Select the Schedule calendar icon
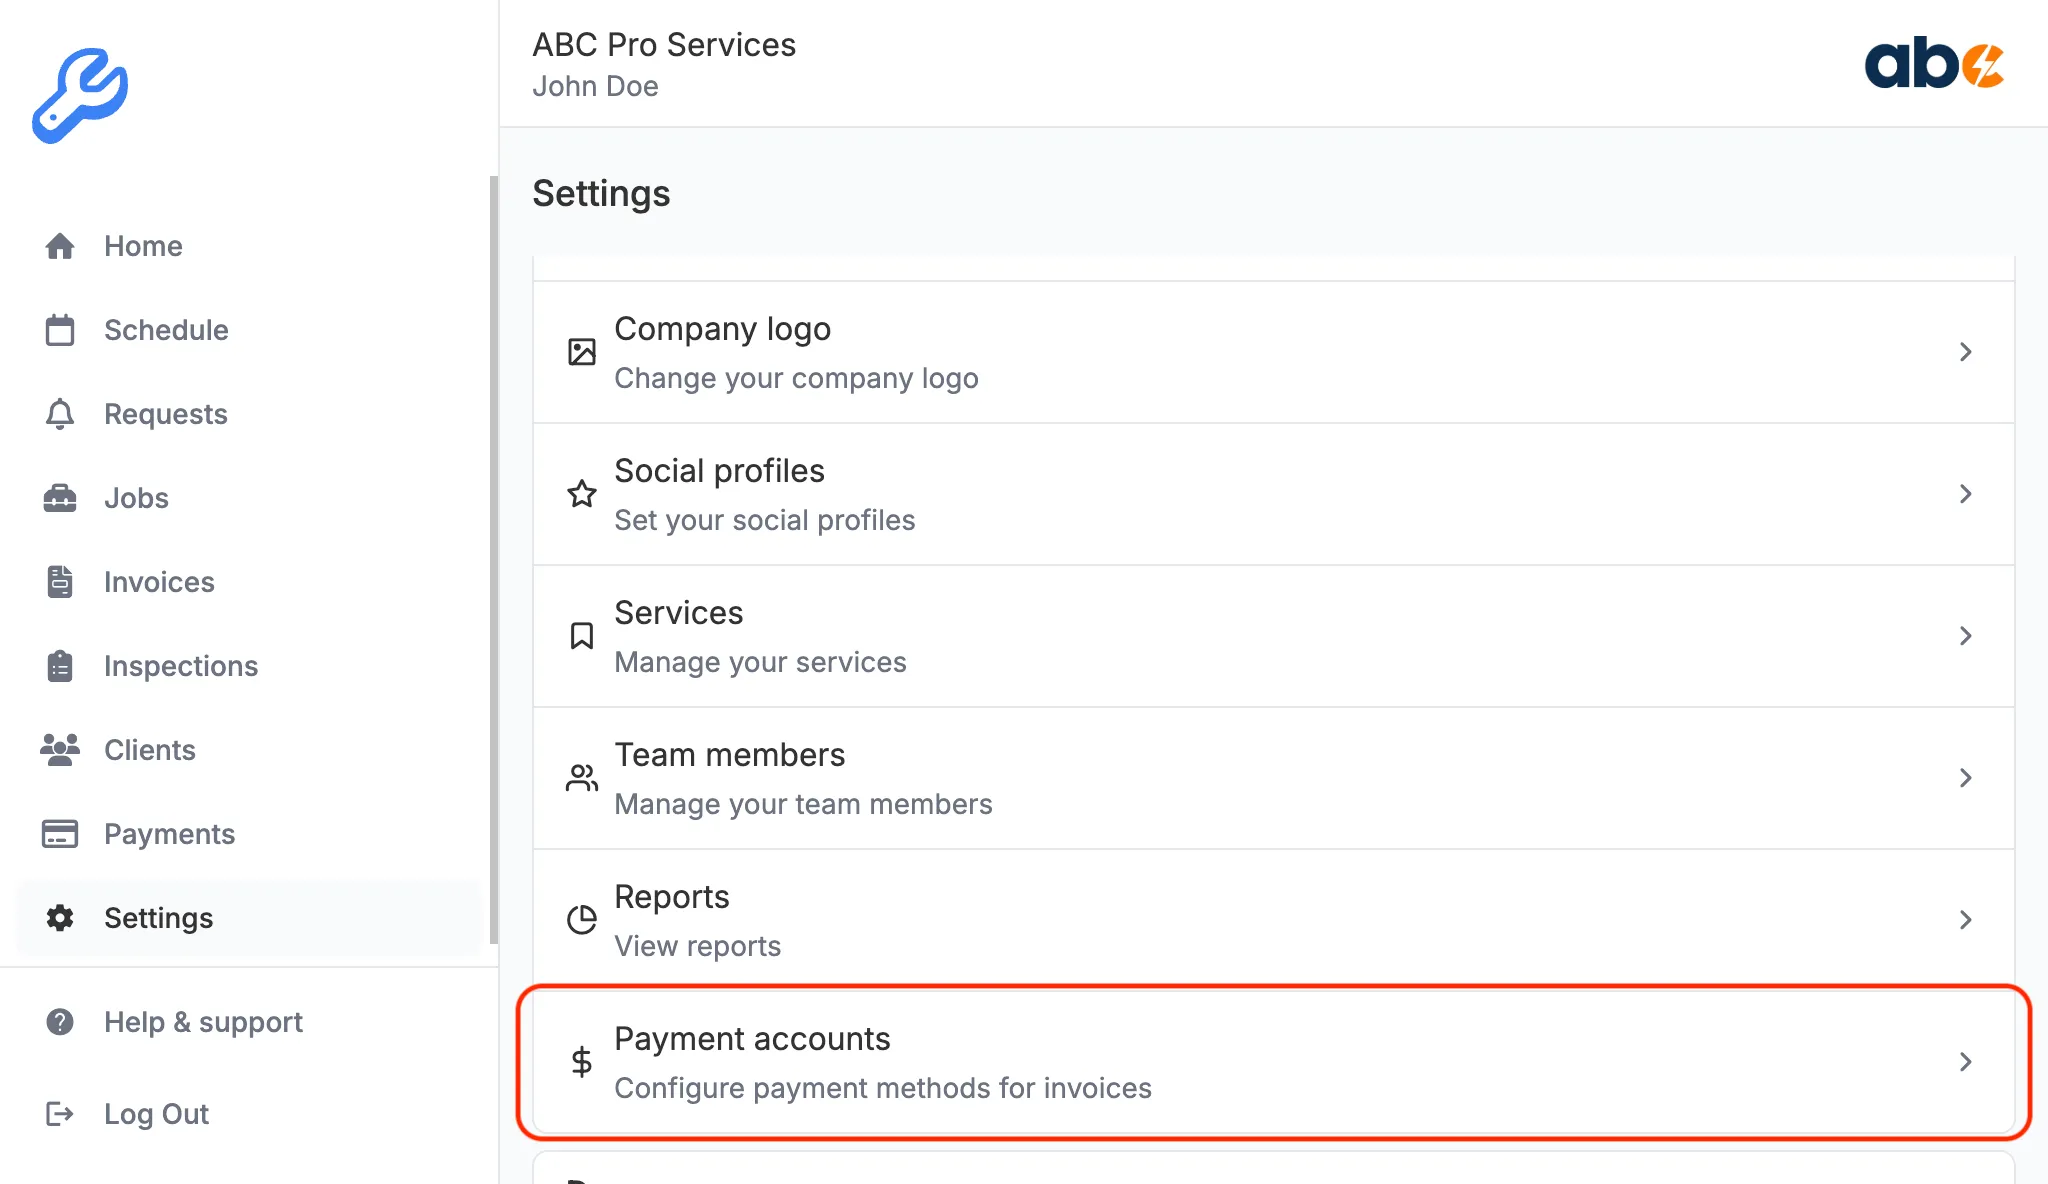 point(60,330)
